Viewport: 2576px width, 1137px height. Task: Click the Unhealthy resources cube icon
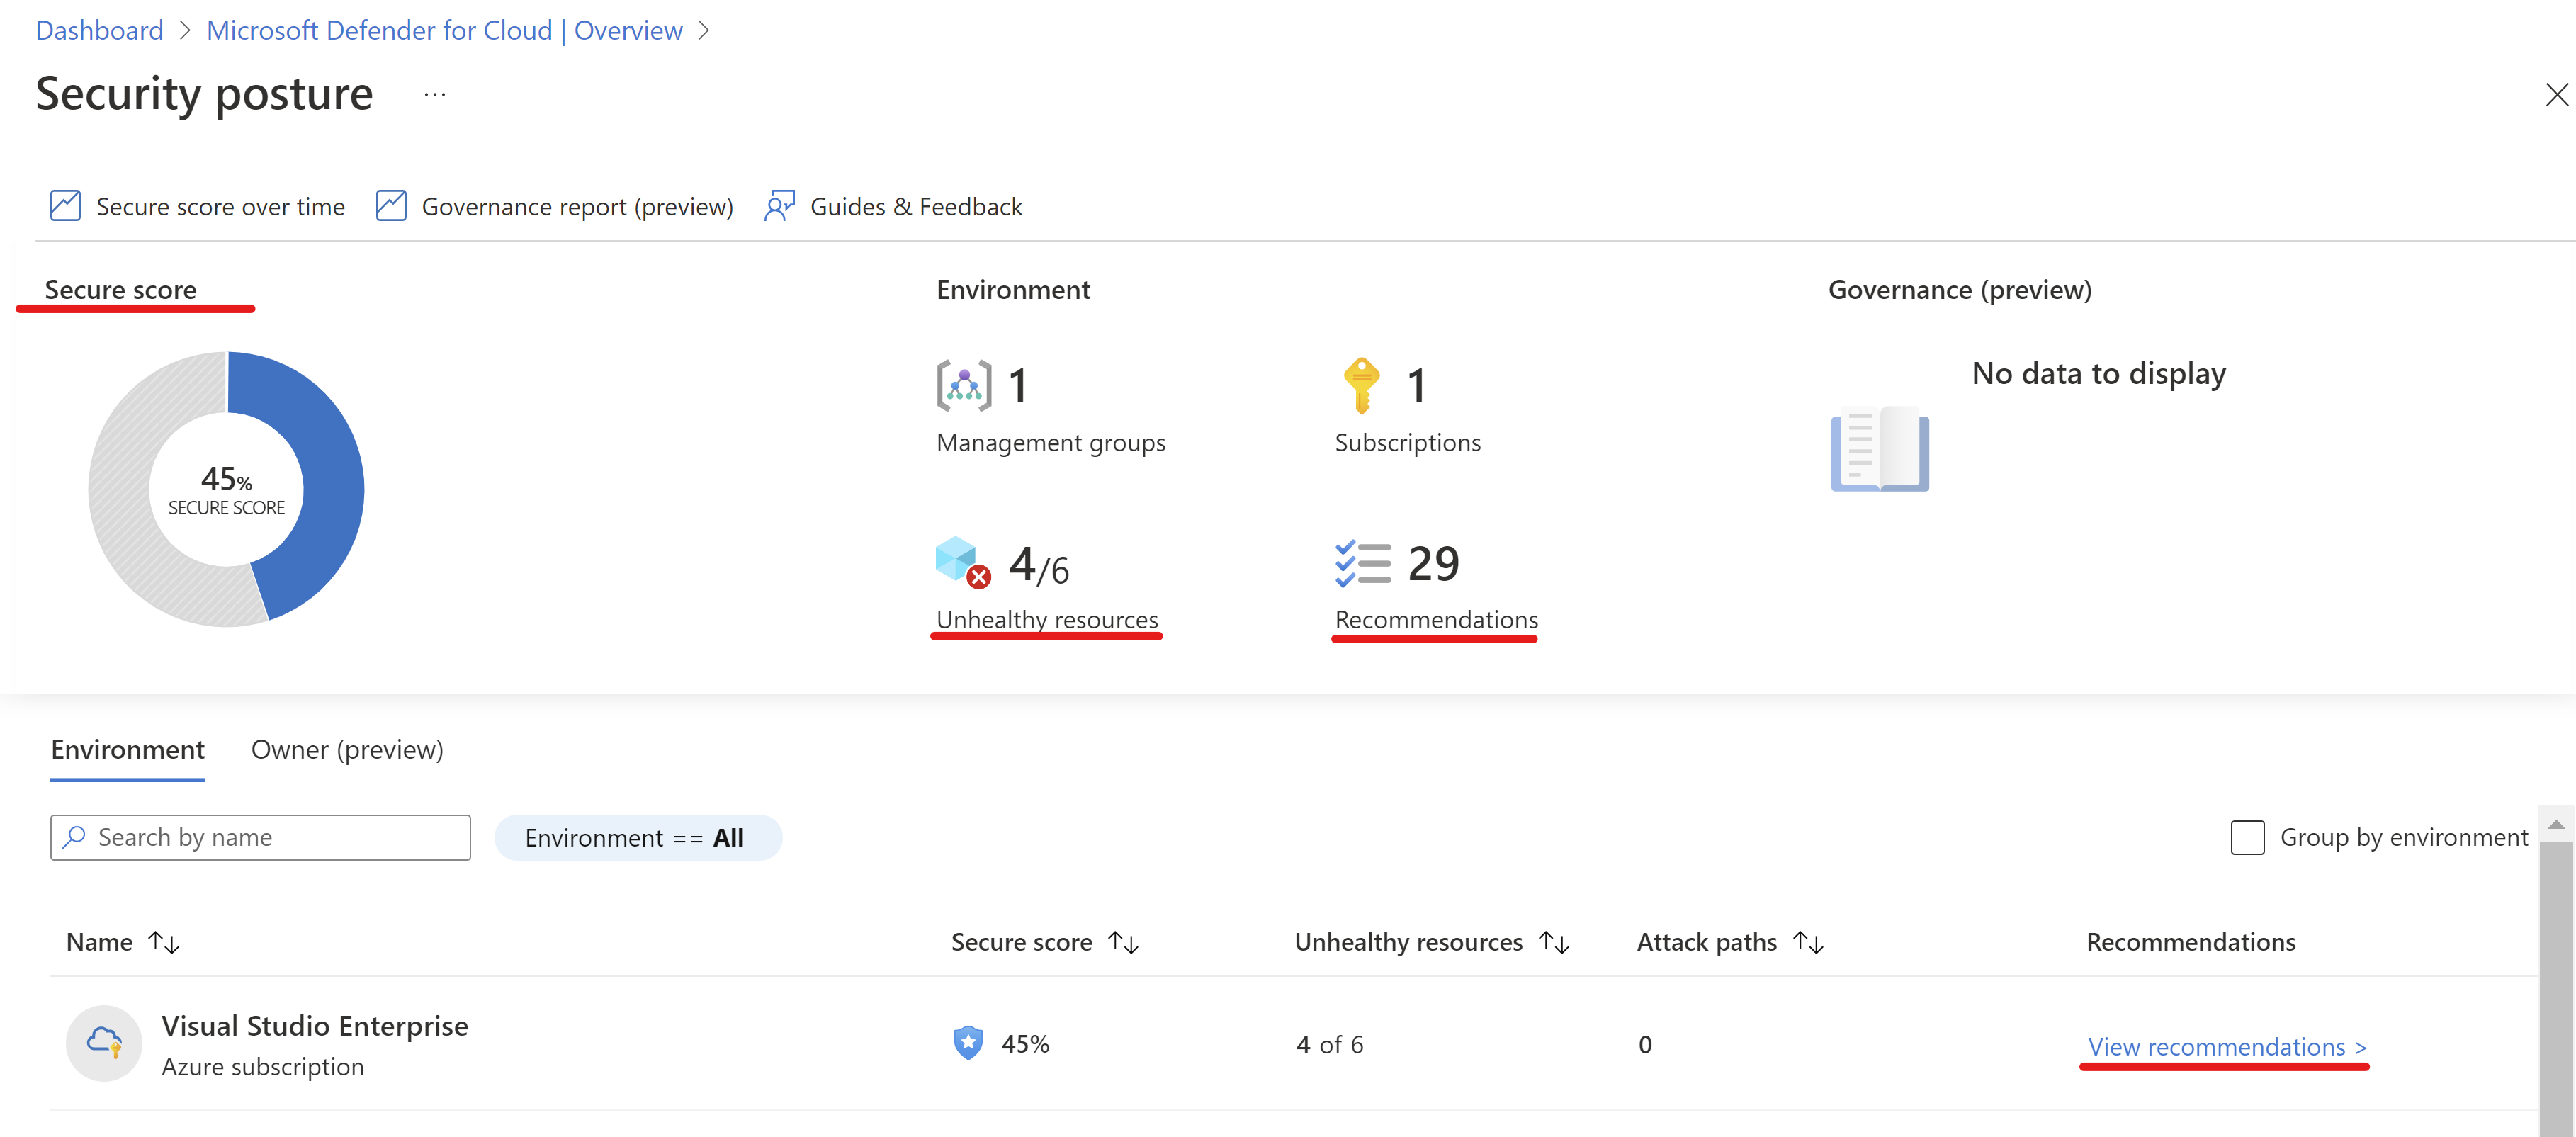[x=957, y=561]
